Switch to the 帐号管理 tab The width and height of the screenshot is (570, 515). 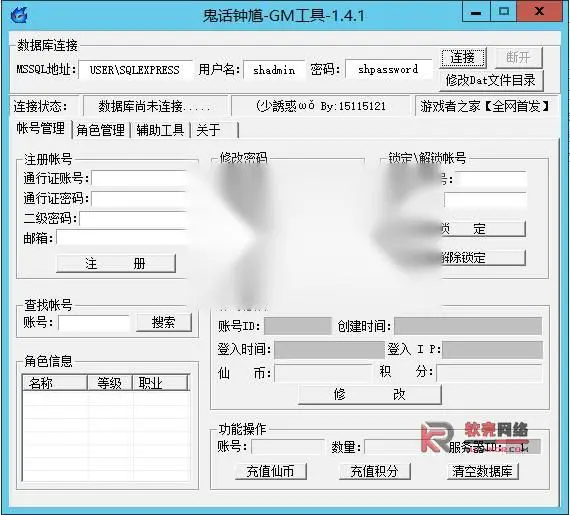tap(41, 129)
